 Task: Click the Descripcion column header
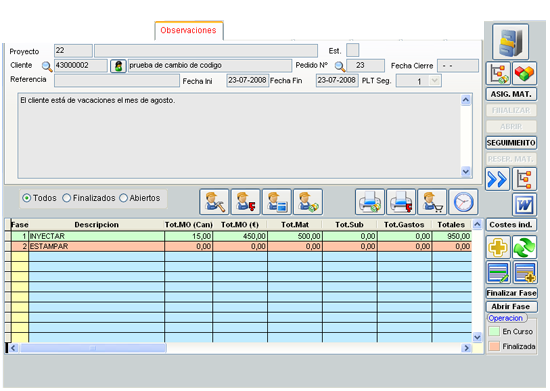pos(96,225)
